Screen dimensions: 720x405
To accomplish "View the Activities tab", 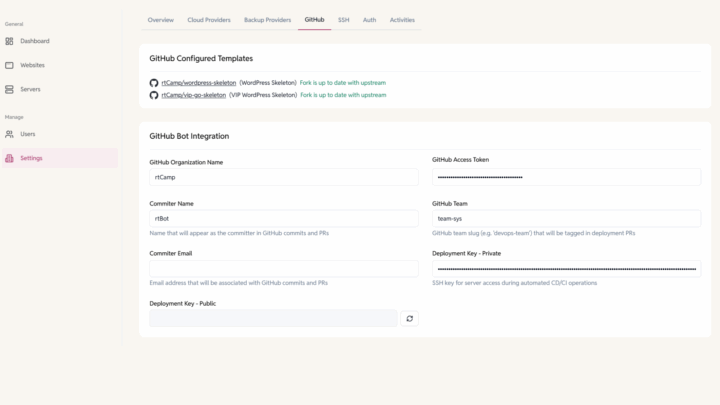I will pyautogui.click(x=402, y=20).
